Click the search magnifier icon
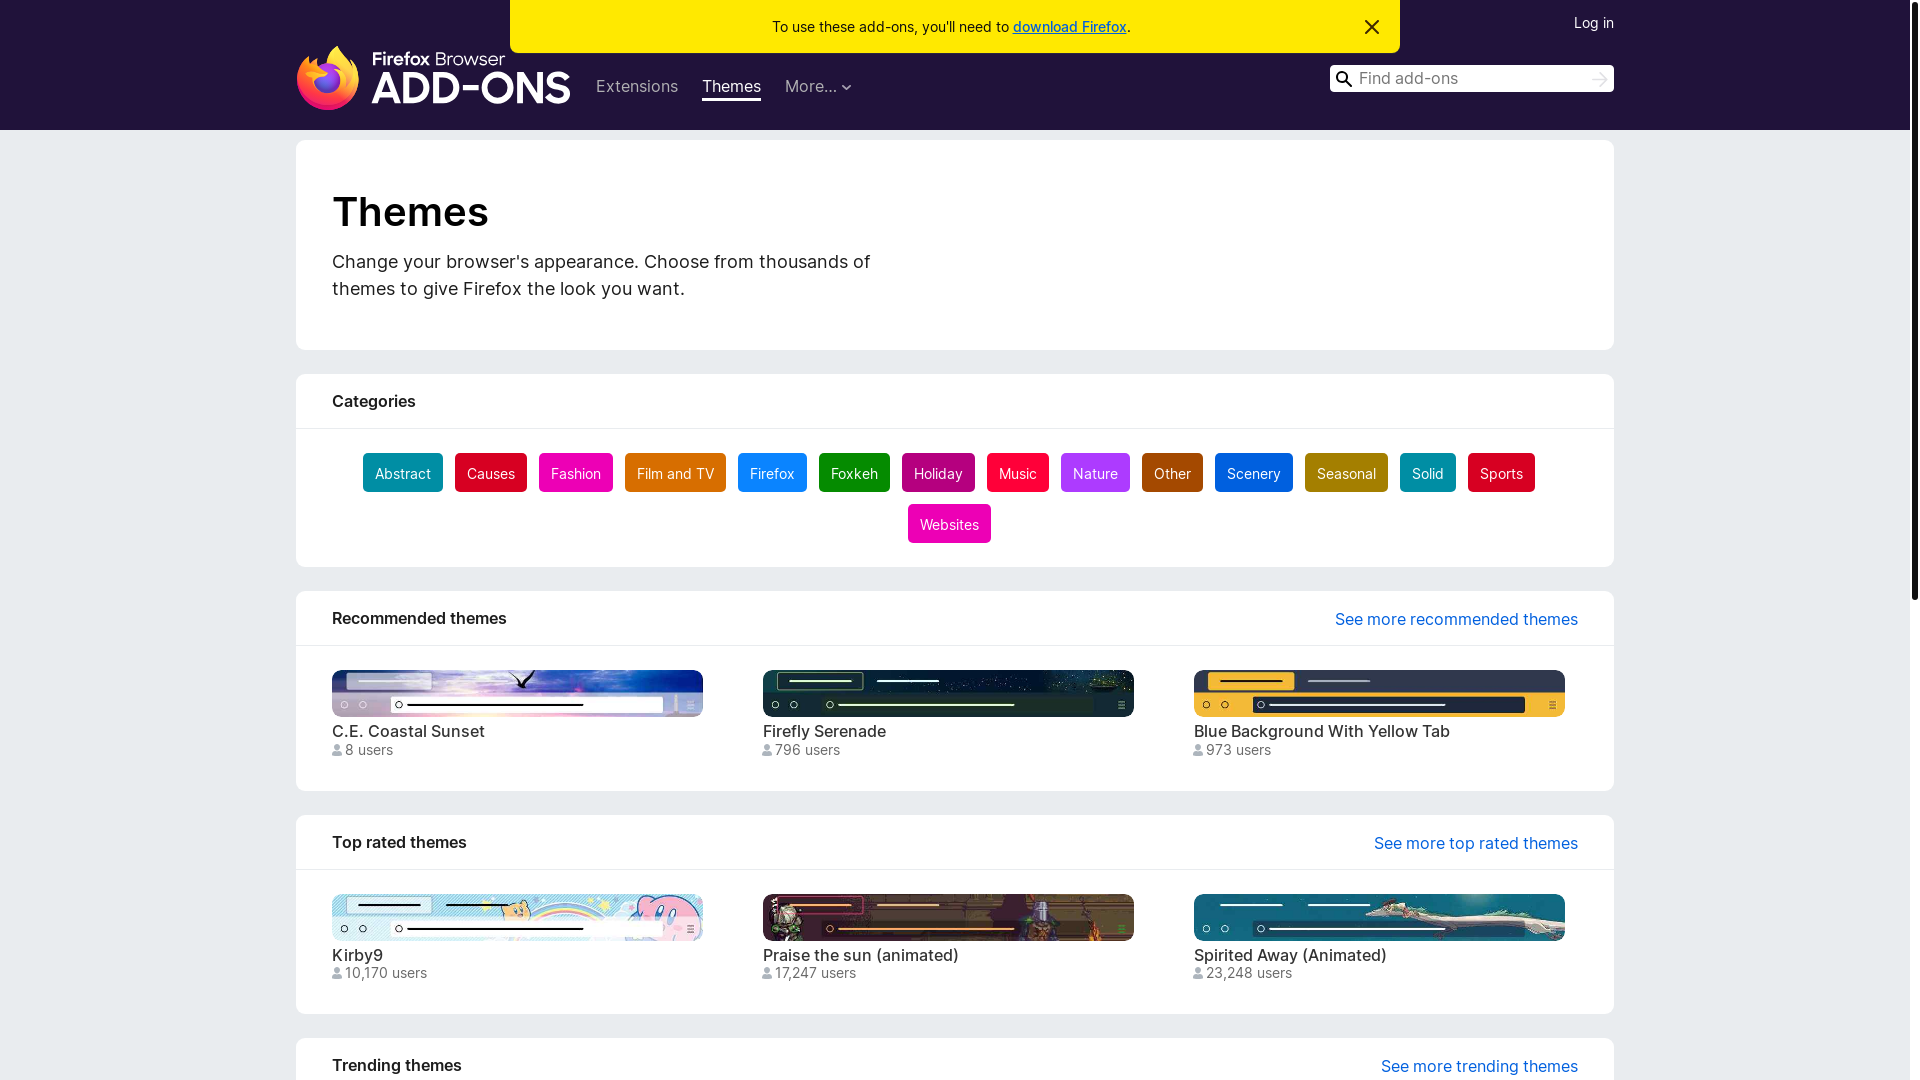Viewport: 1920px width, 1080px height. (x=1344, y=79)
